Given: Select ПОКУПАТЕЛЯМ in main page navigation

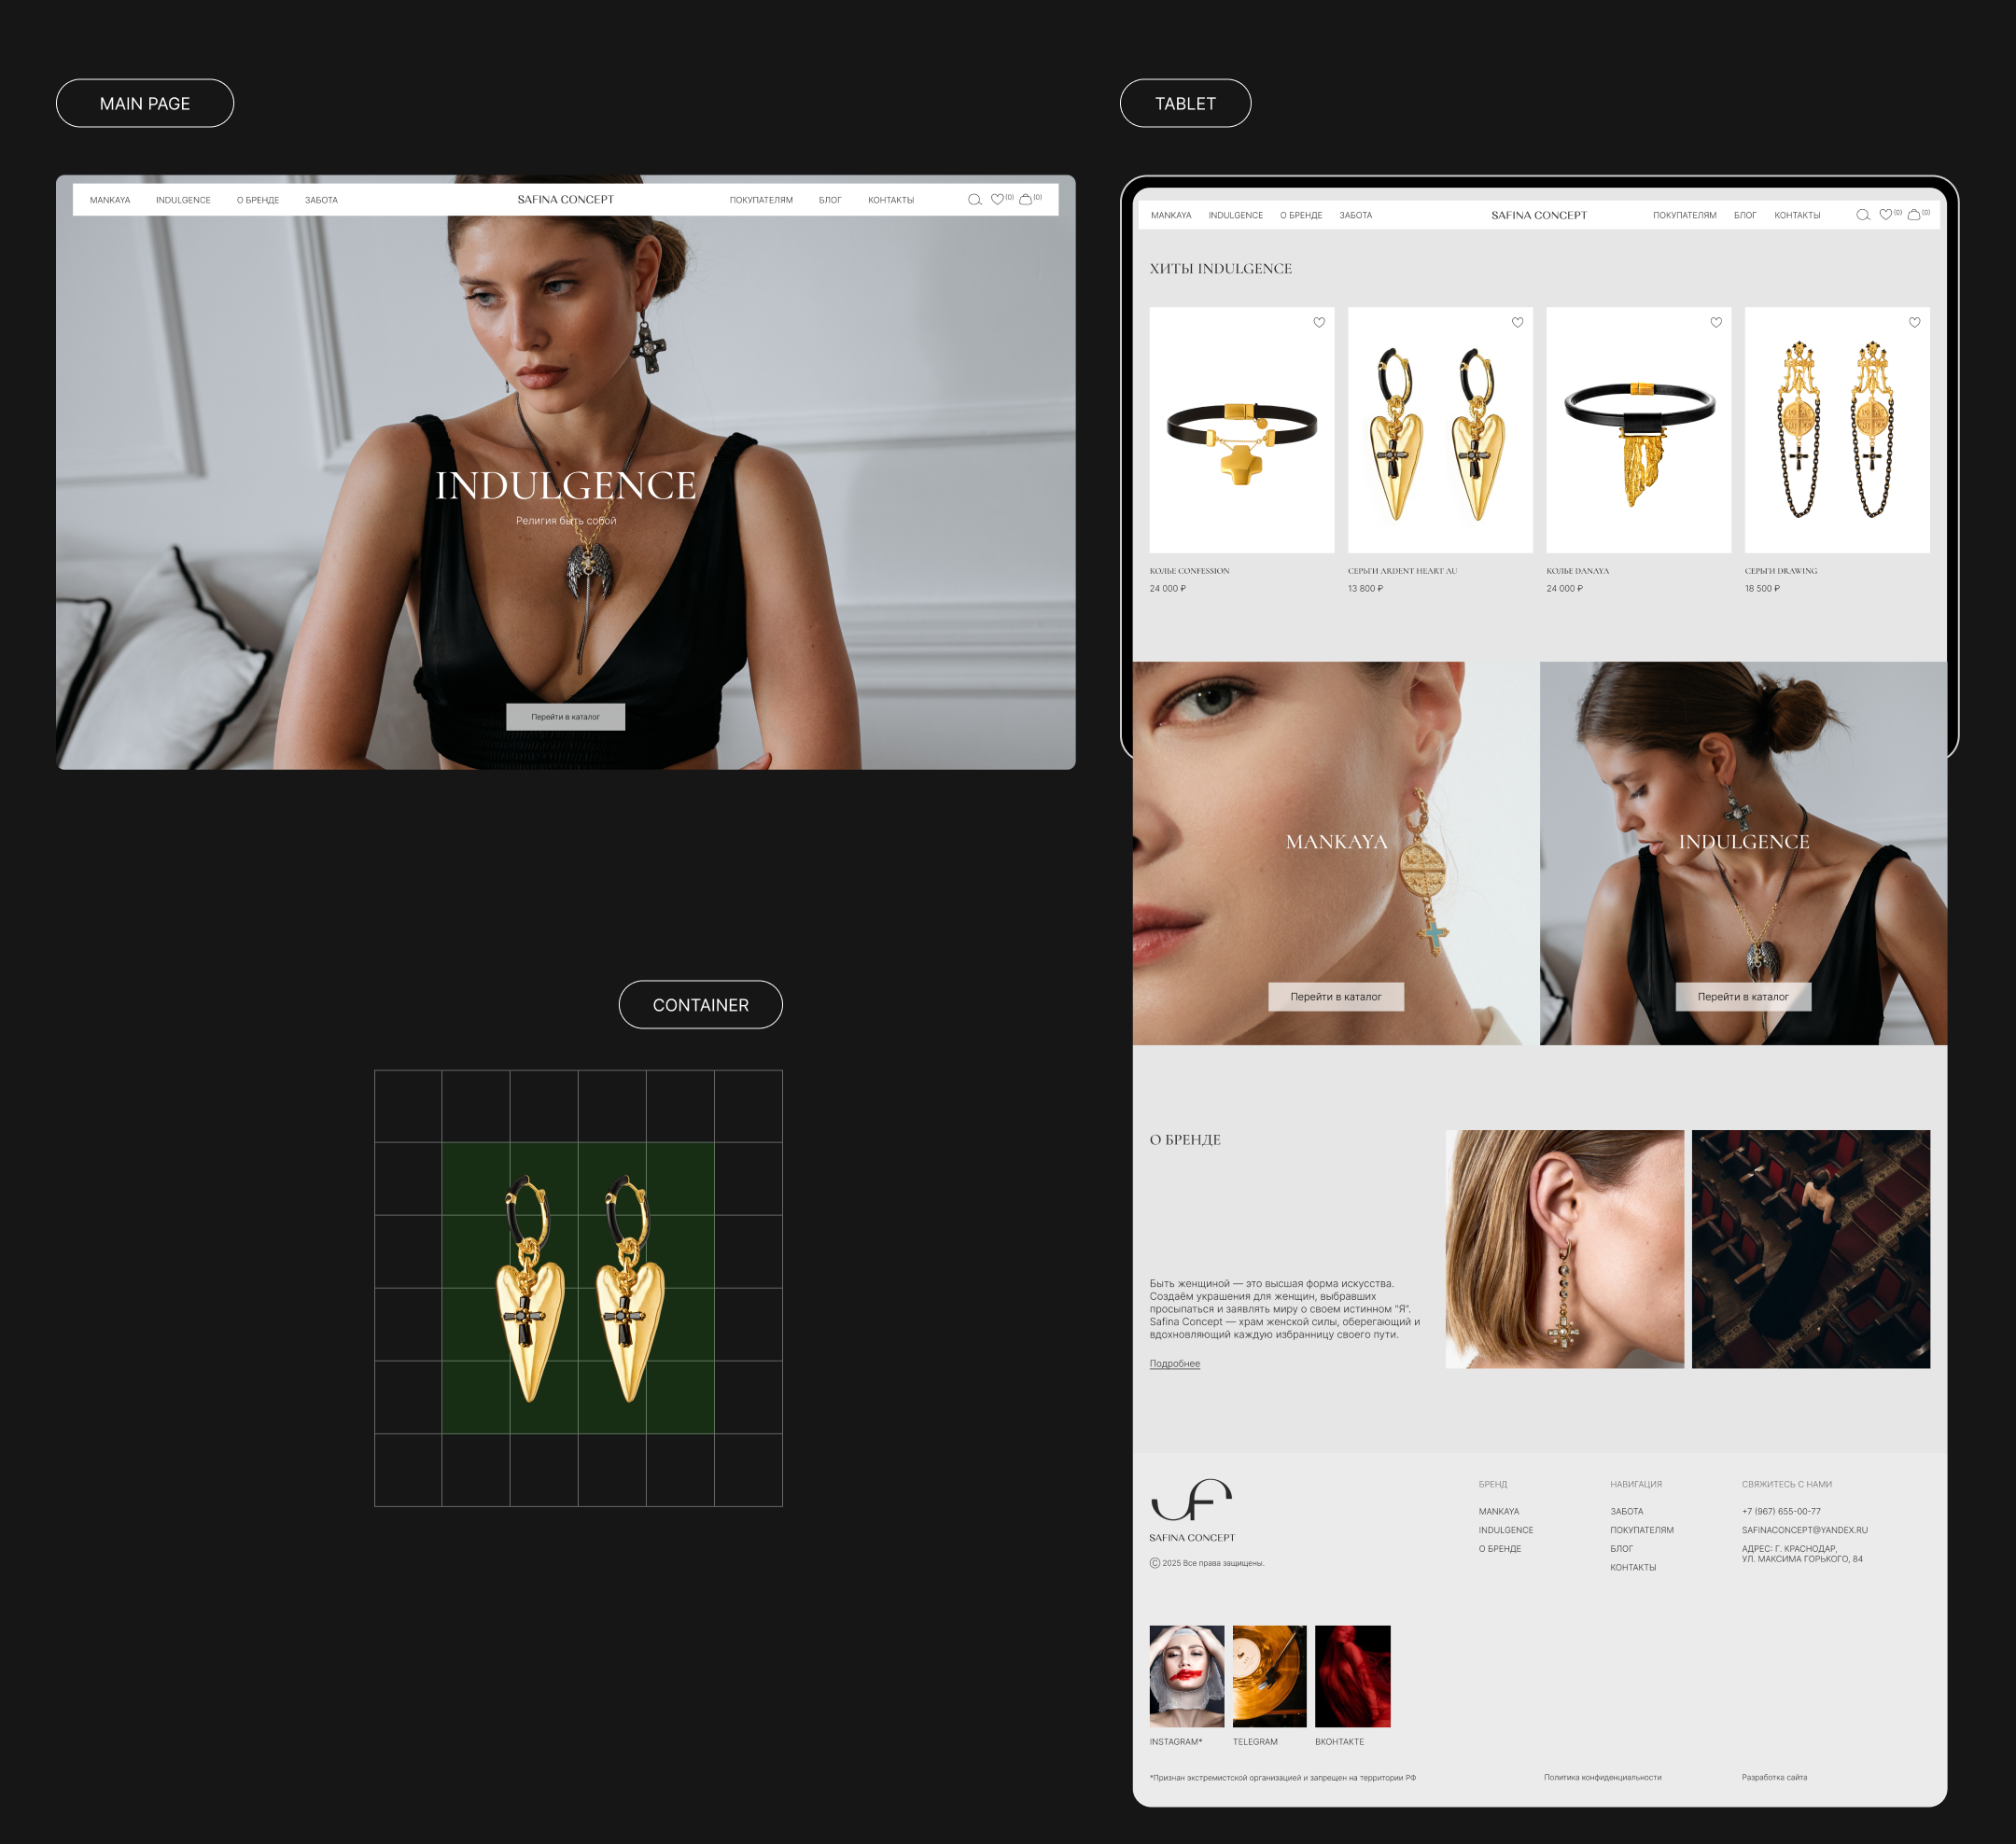Looking at the screenshot, I should 760,200.
